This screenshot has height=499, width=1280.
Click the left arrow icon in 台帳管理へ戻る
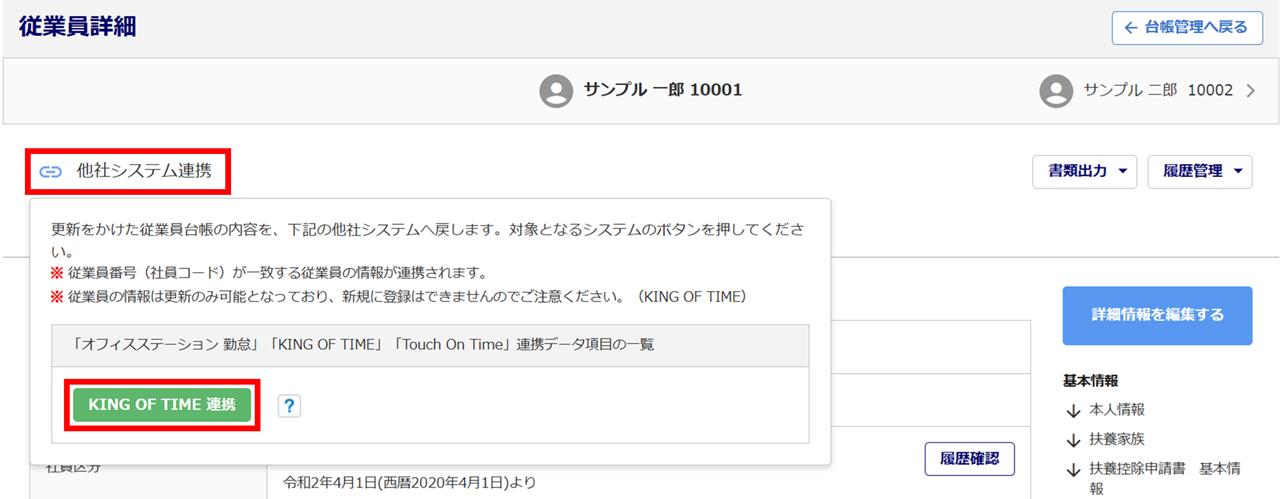tap(1131, 27)
